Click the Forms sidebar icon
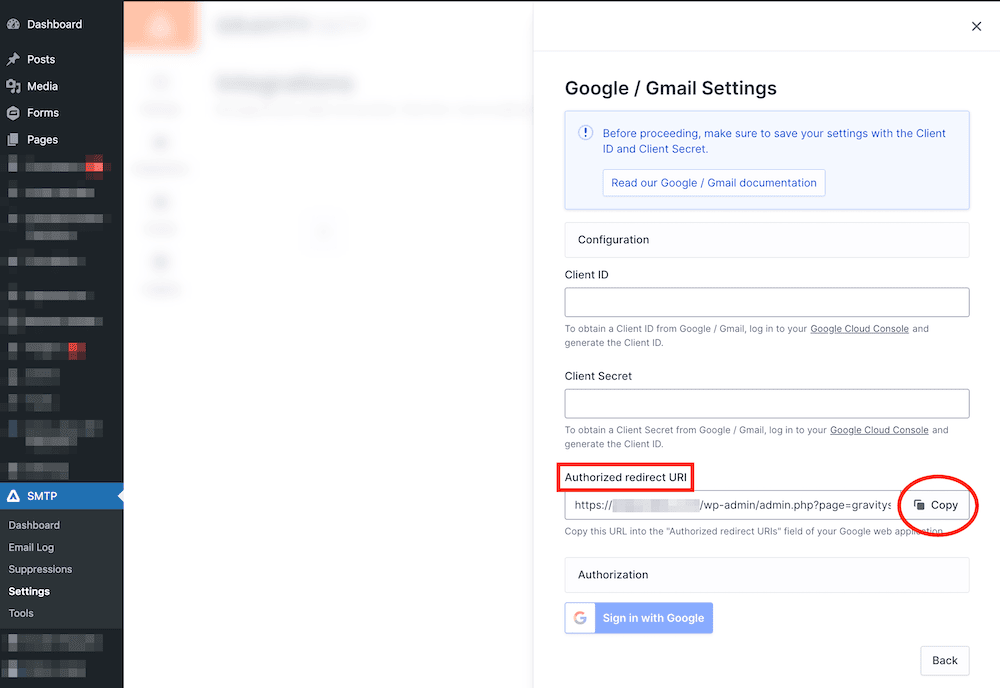Viewport: 1000px width, 688px height. [x=13, y=113]
